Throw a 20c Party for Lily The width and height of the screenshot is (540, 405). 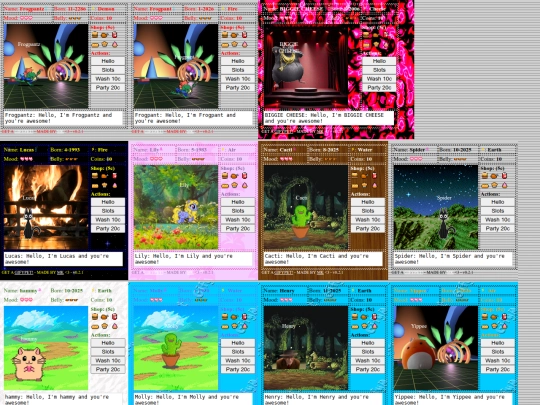(x=238, y=229)
